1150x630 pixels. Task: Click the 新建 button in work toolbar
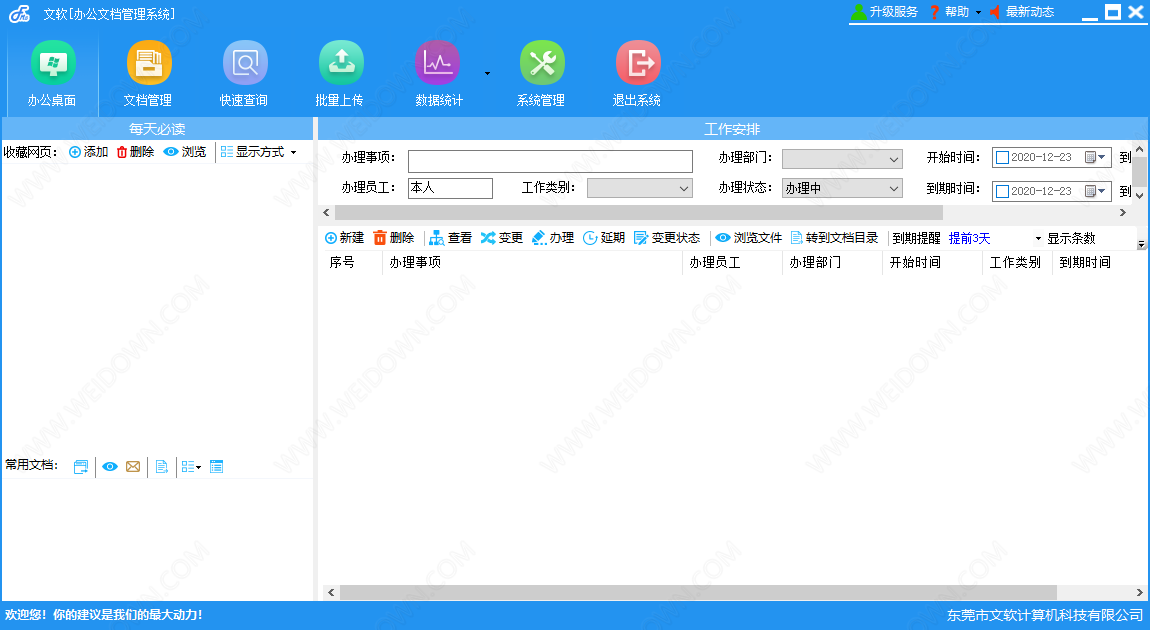click(344, 238)
